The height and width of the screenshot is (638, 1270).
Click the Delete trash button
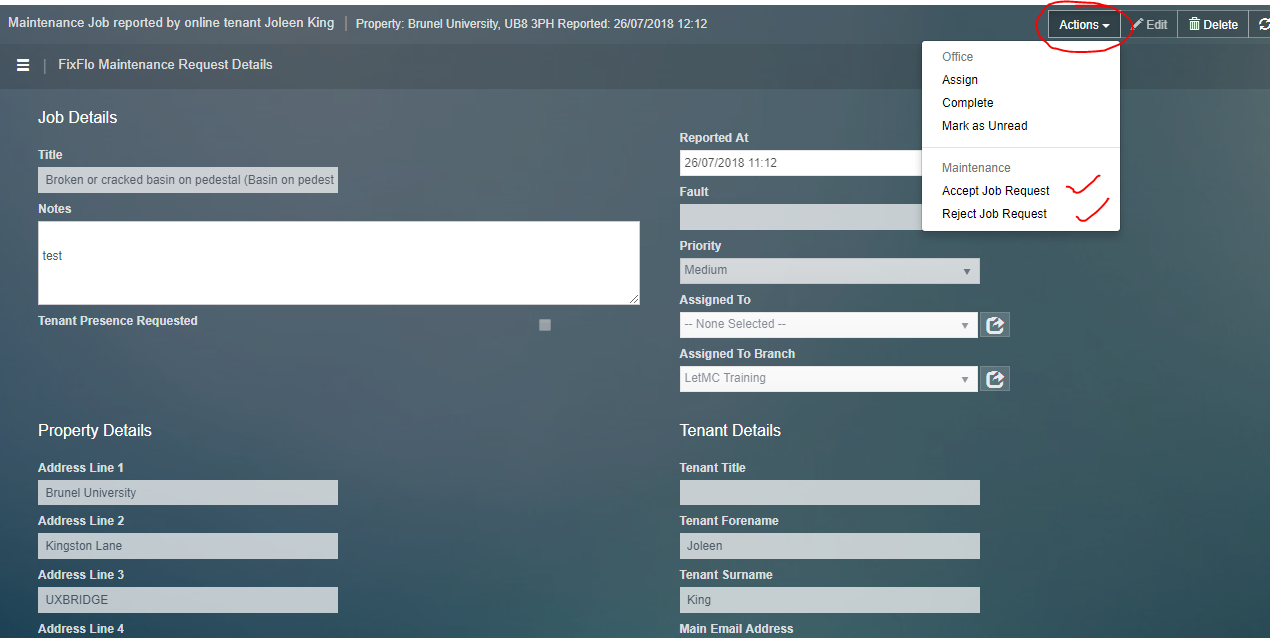pos(1213,25)
